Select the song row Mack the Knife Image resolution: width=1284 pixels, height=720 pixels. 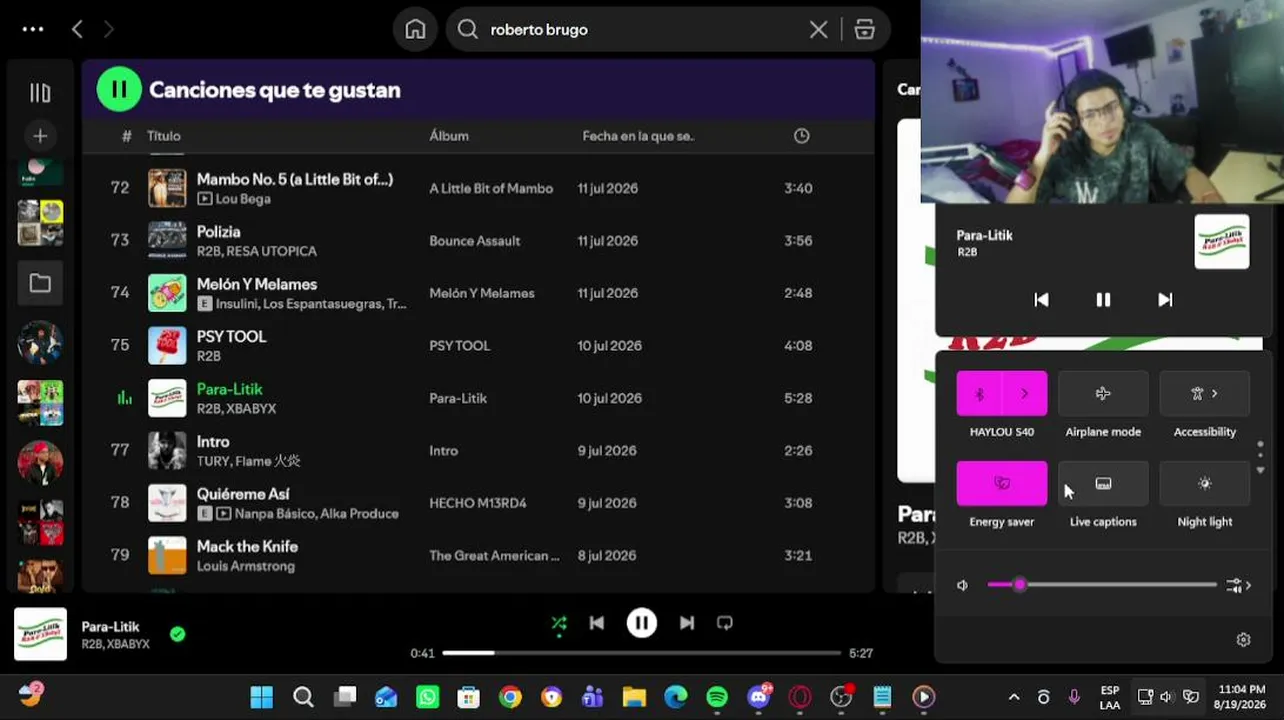478,555
